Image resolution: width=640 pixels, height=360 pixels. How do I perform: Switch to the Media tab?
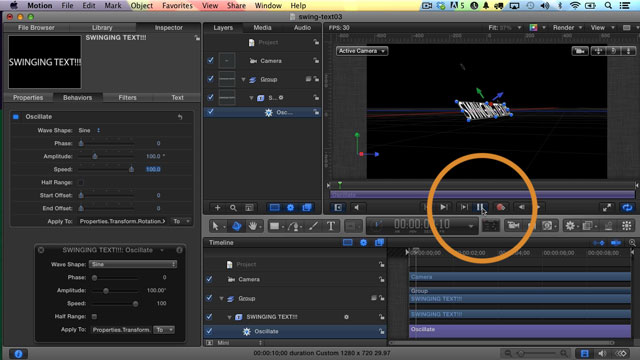[262, 28]
